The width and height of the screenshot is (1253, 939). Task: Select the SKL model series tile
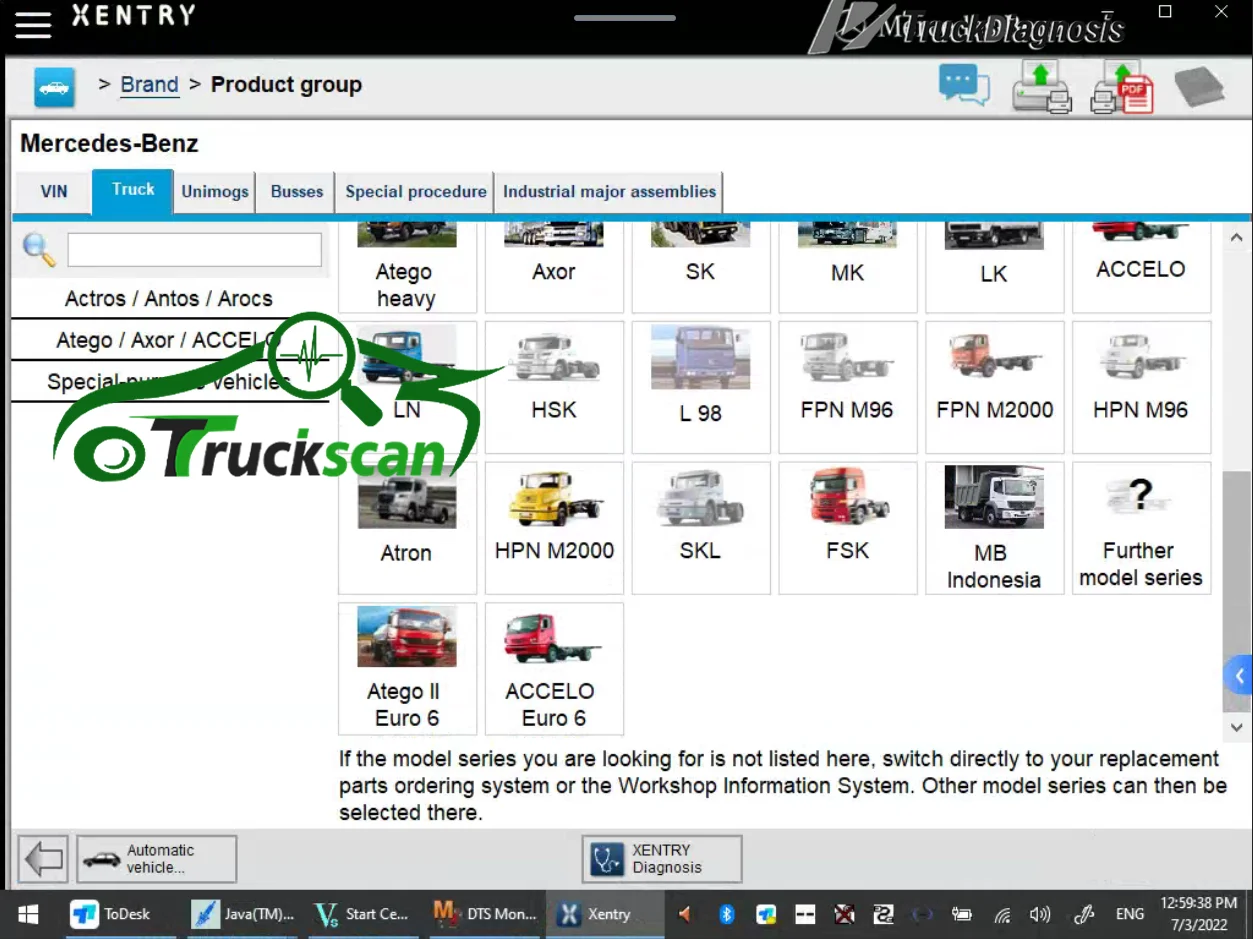(x=701, y=528)
